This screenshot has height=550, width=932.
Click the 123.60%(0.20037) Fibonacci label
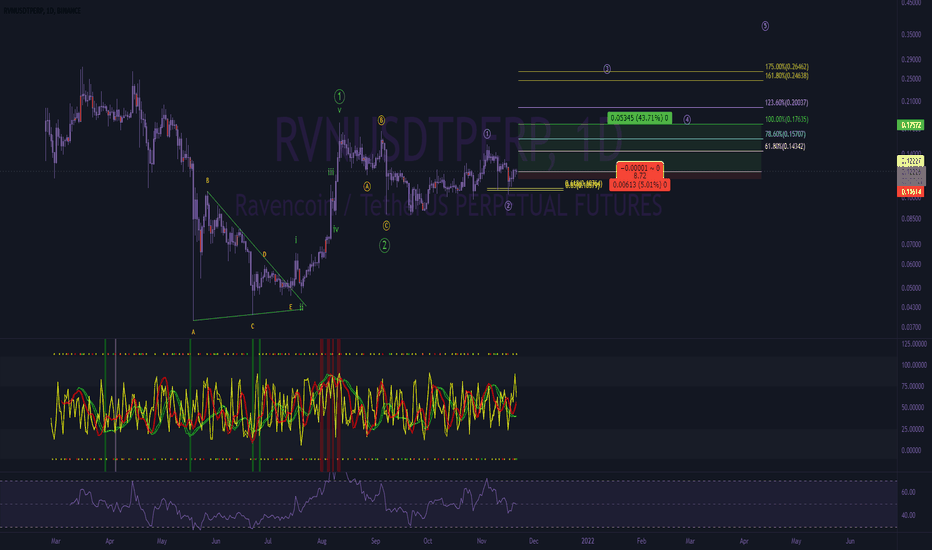tap(786, 103)
